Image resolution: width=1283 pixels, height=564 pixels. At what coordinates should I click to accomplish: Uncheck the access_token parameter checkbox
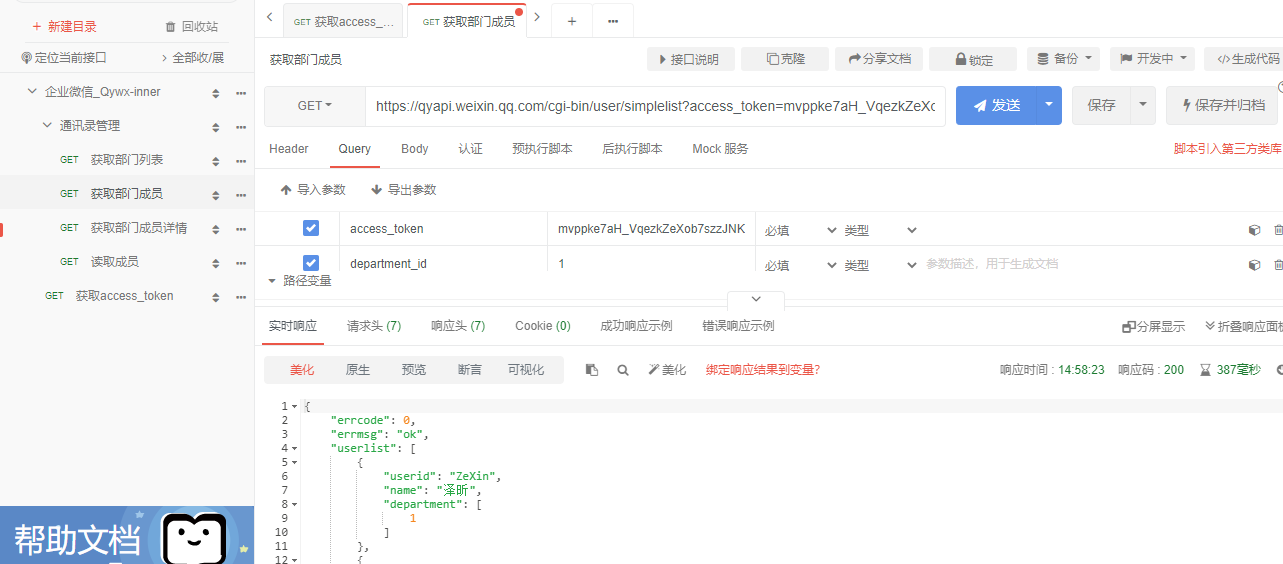[311, 229]
